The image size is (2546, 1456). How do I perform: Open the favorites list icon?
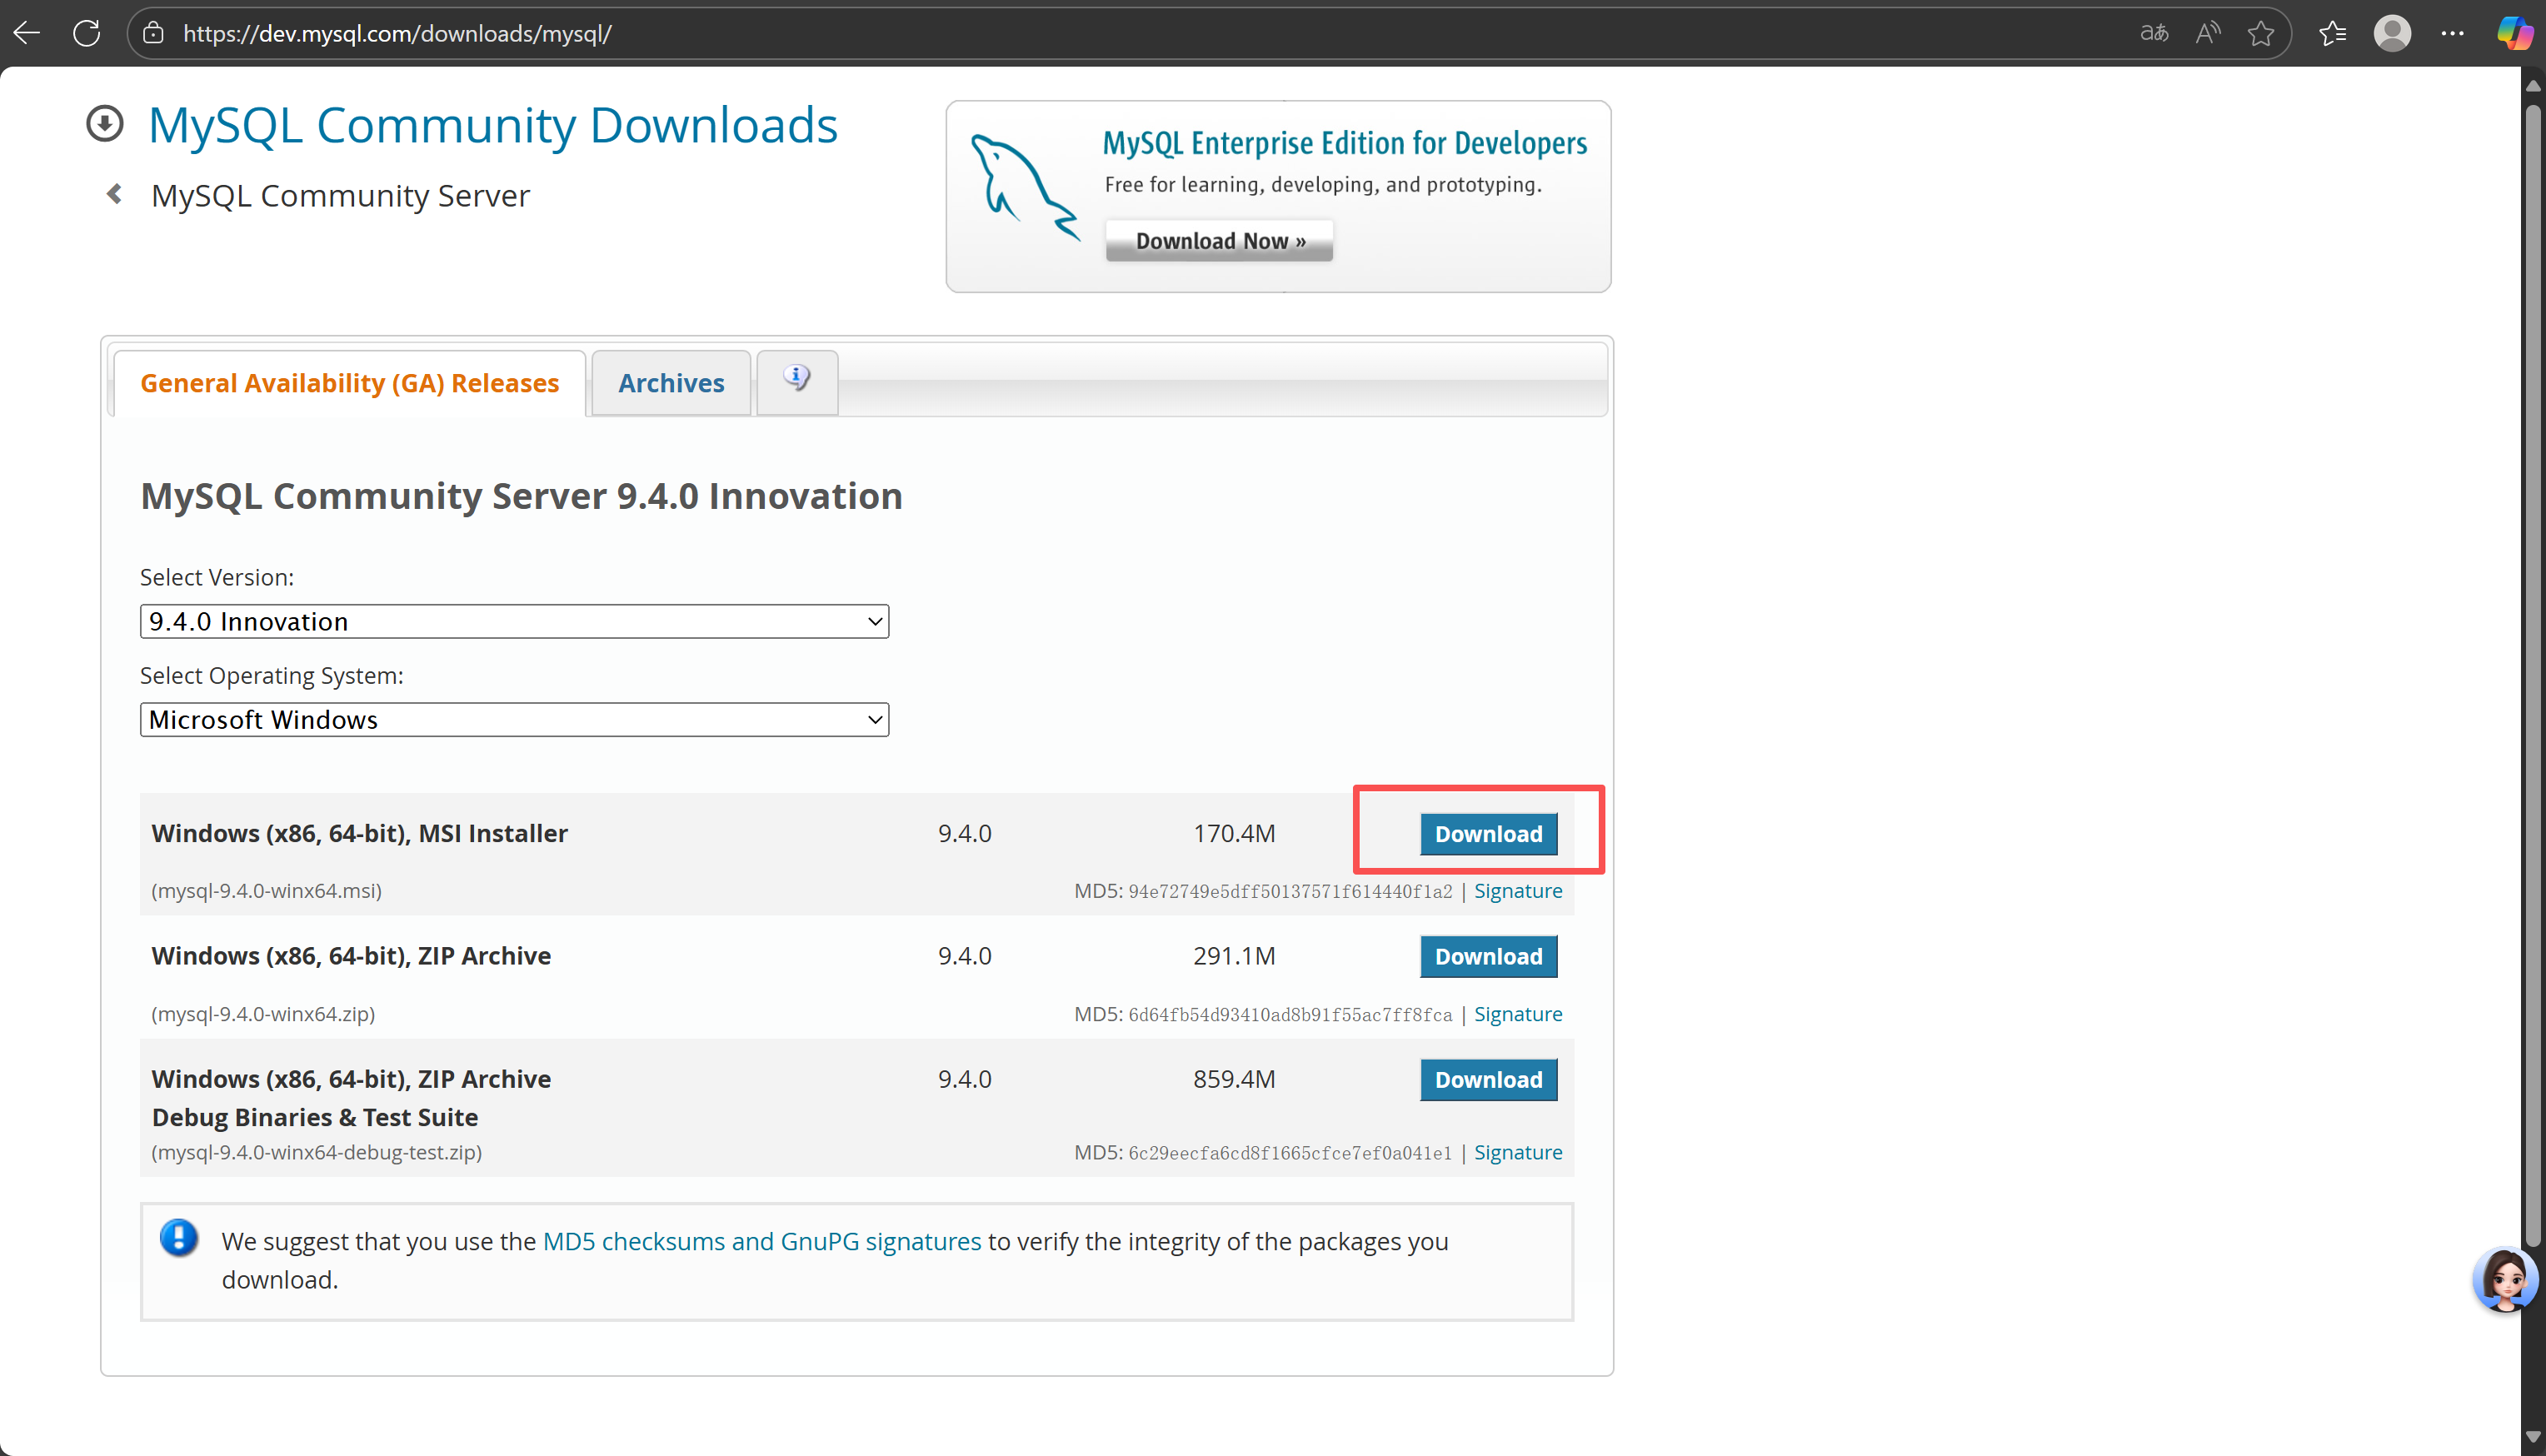pos(2332,33)
